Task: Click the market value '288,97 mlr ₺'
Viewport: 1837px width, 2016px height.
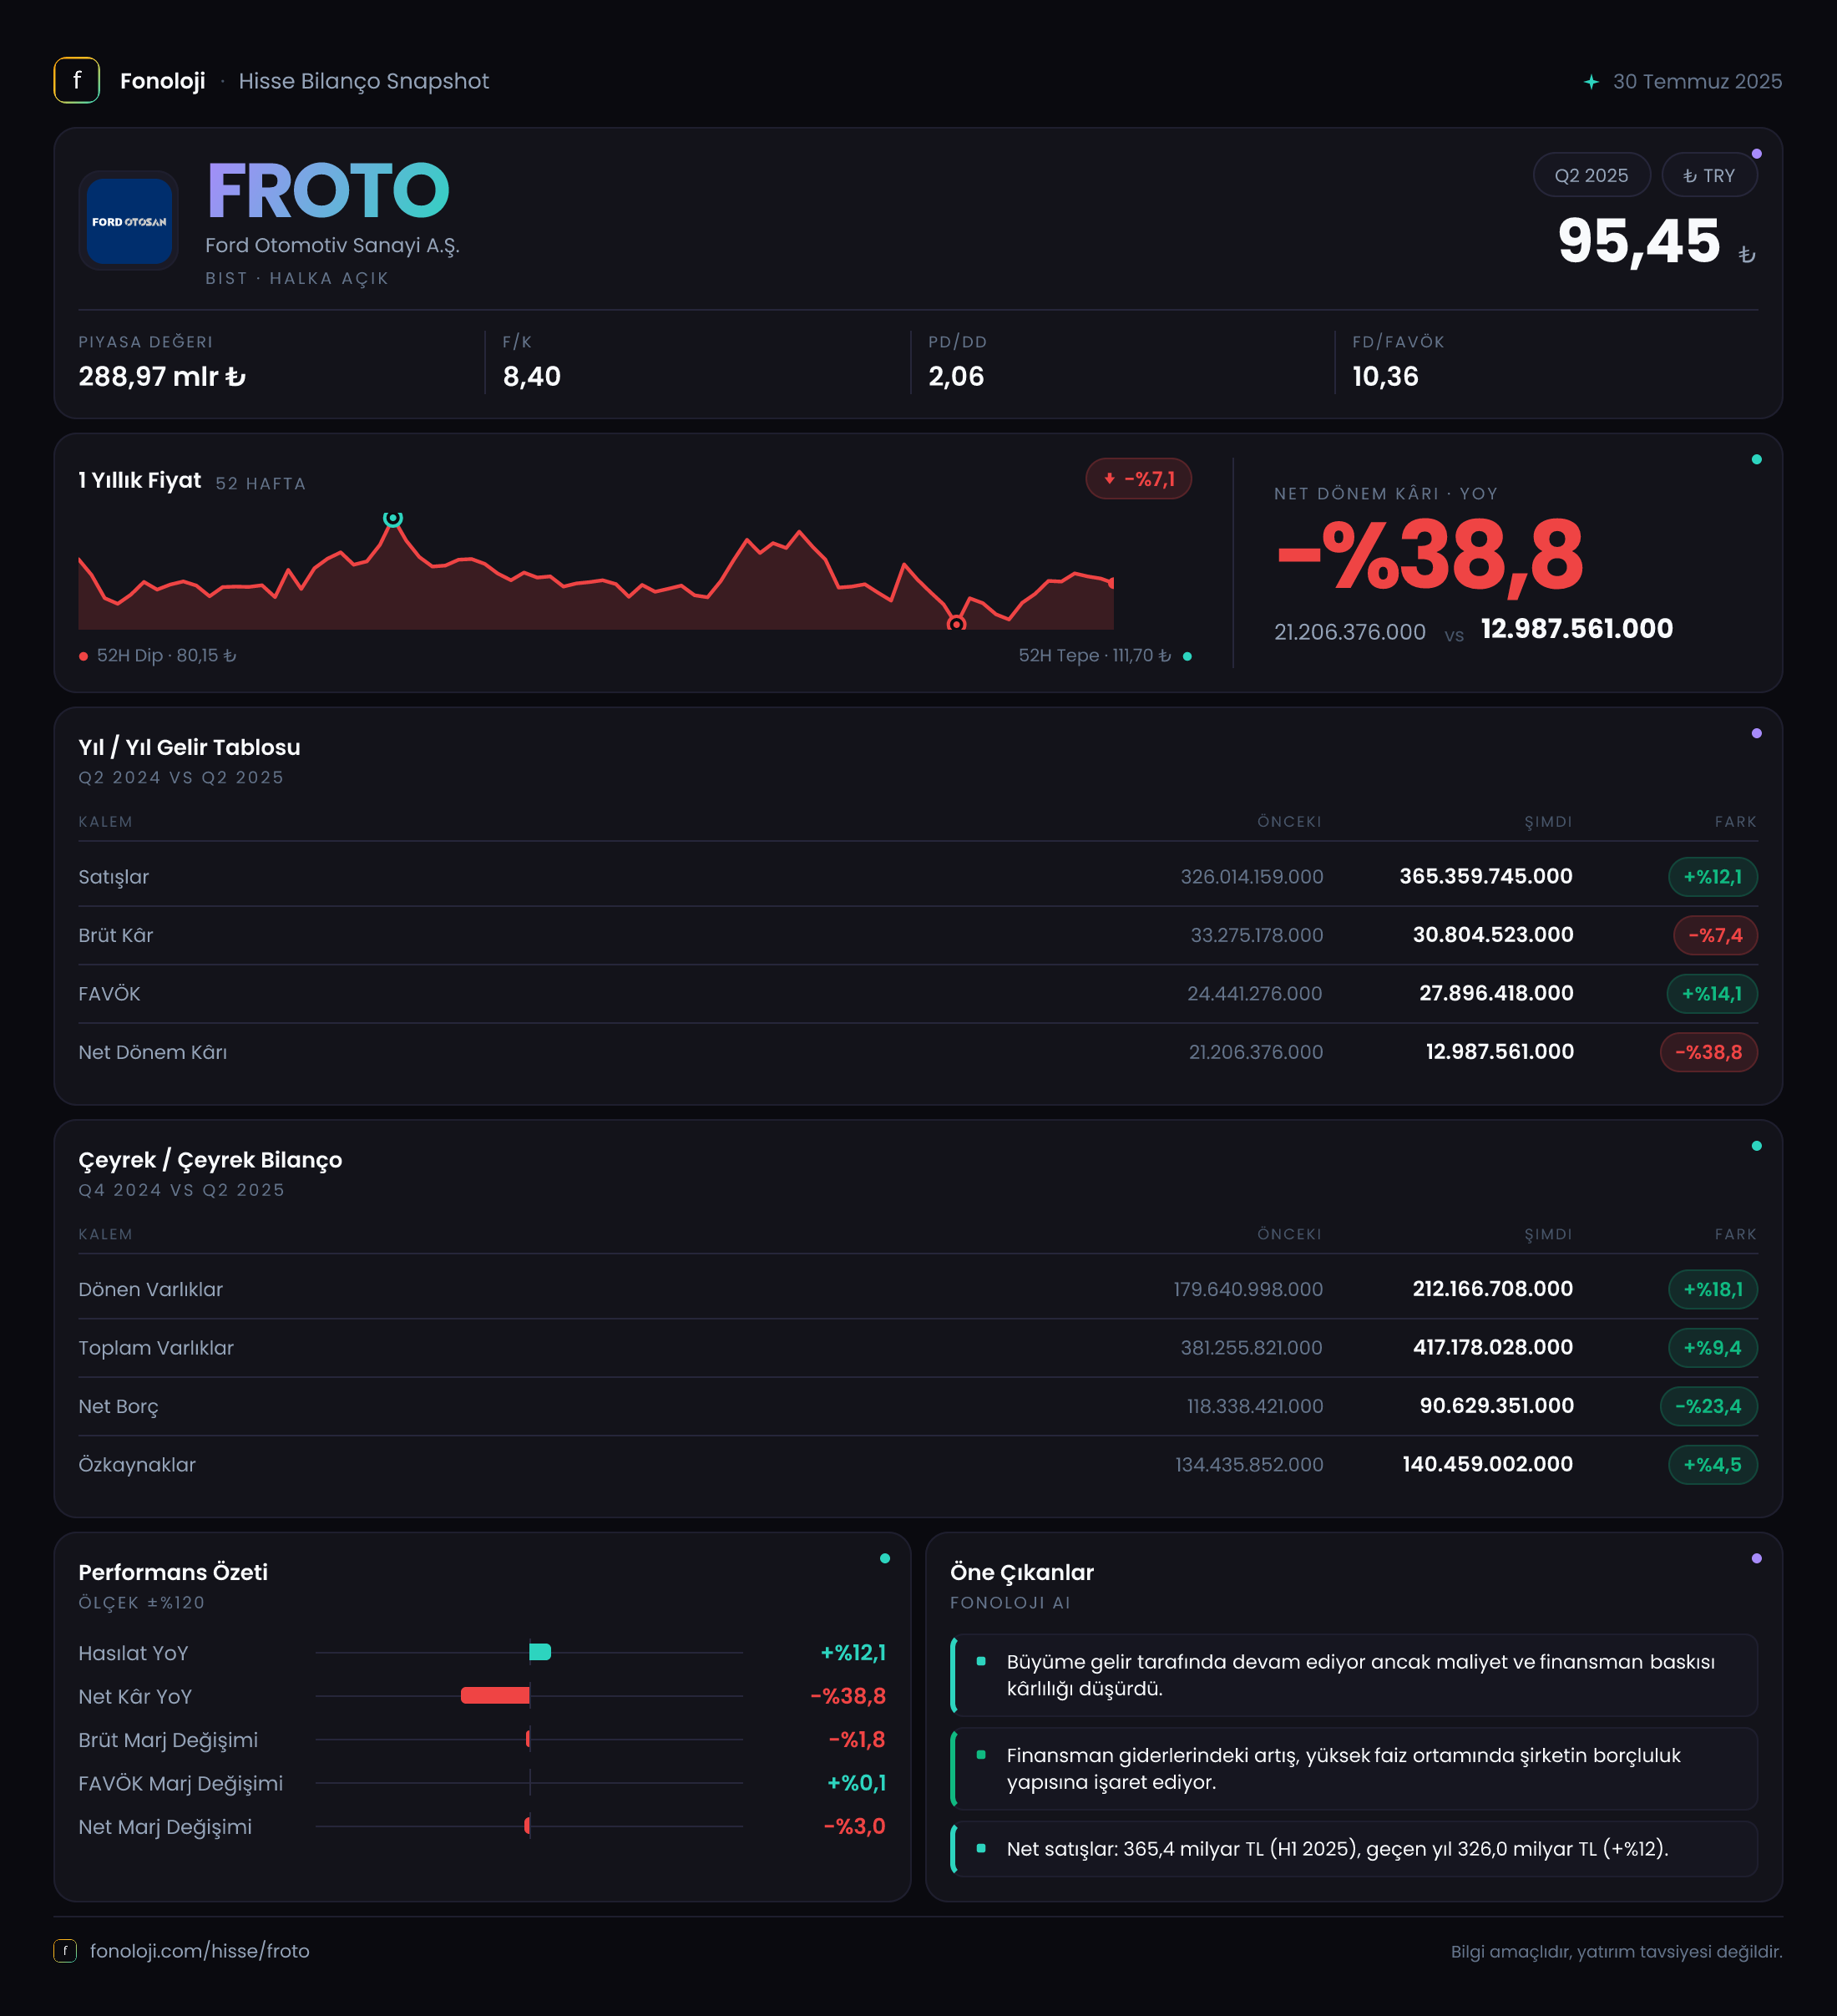Action: pyautogui.click(x=162, y=376)
